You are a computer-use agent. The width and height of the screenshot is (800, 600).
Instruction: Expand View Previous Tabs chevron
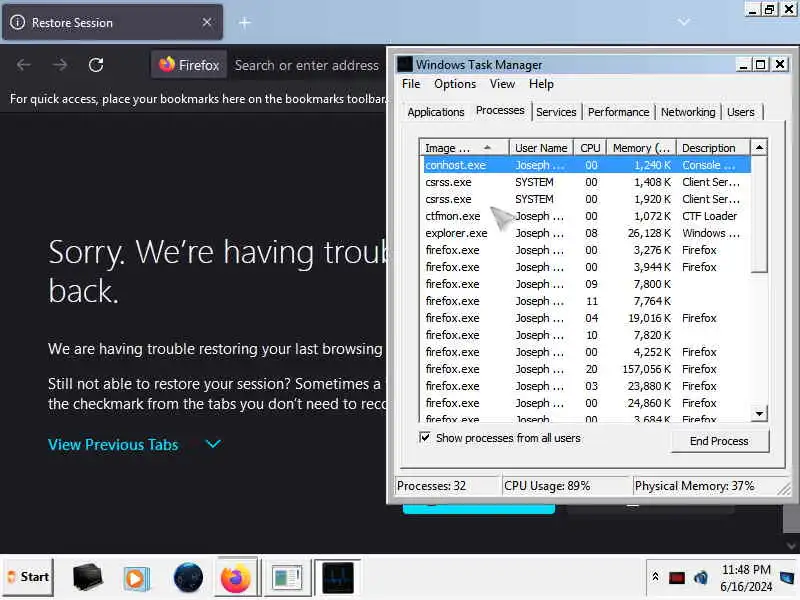tap(213, 444)
